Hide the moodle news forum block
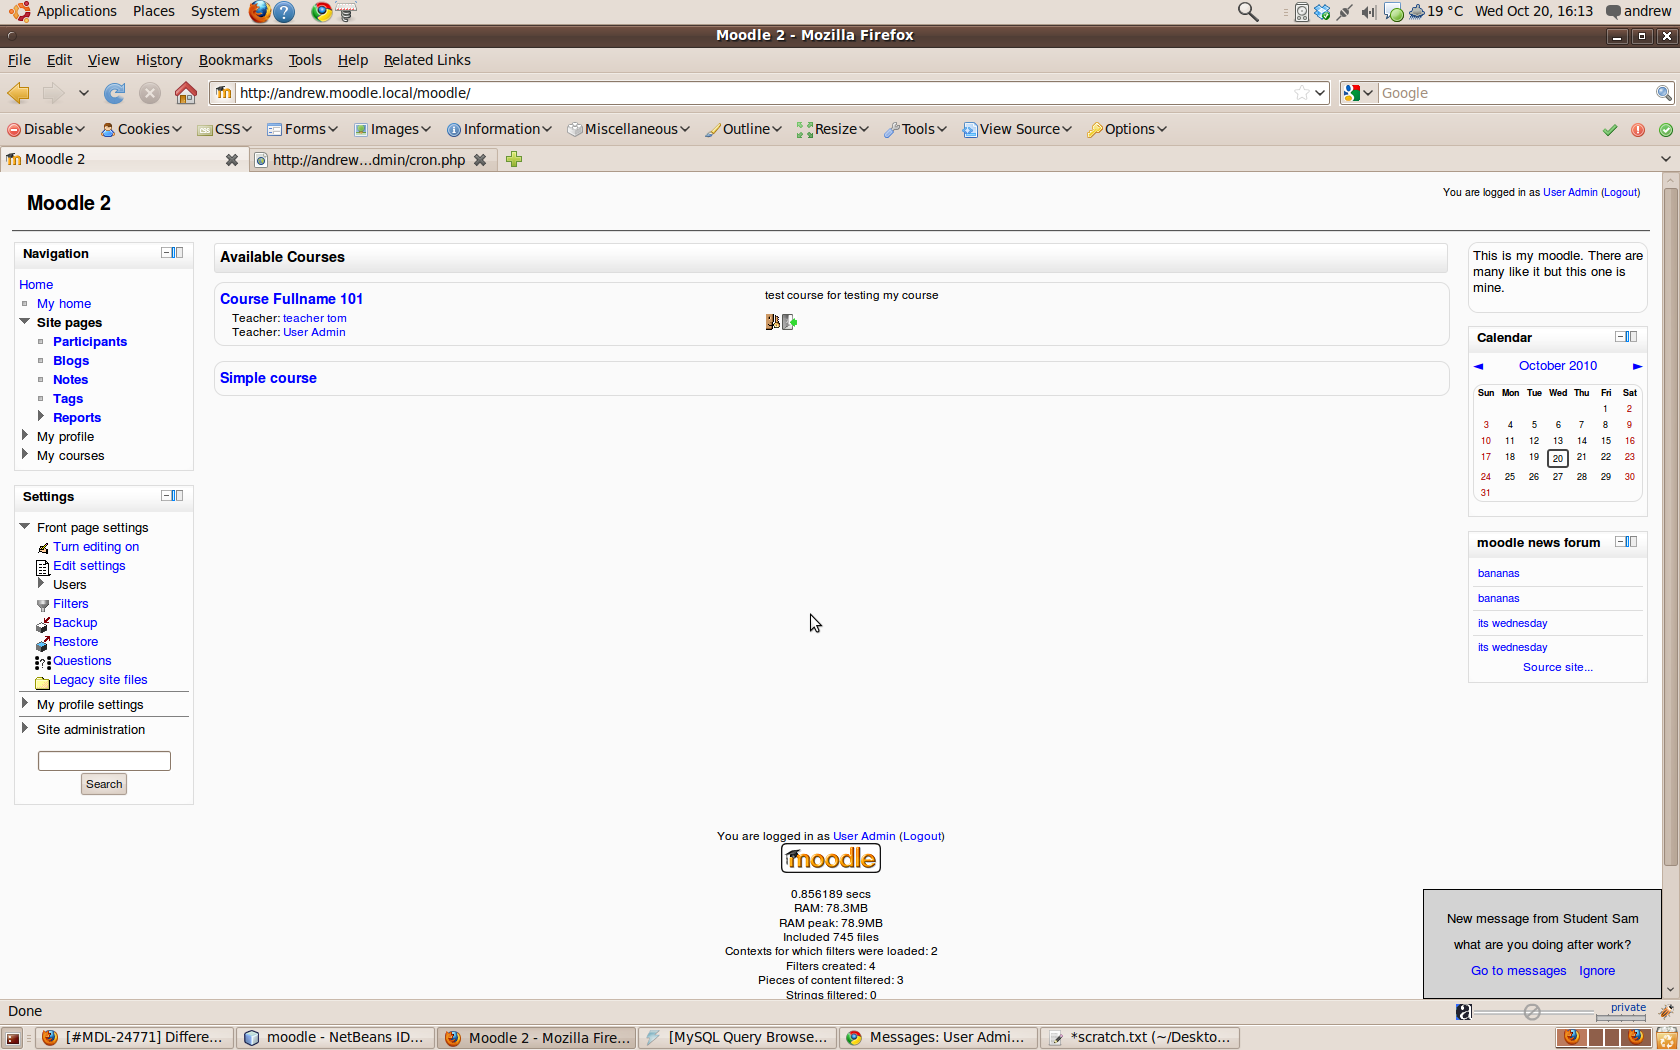Screen dimensions: 1680x1050 pos(1620,542)
